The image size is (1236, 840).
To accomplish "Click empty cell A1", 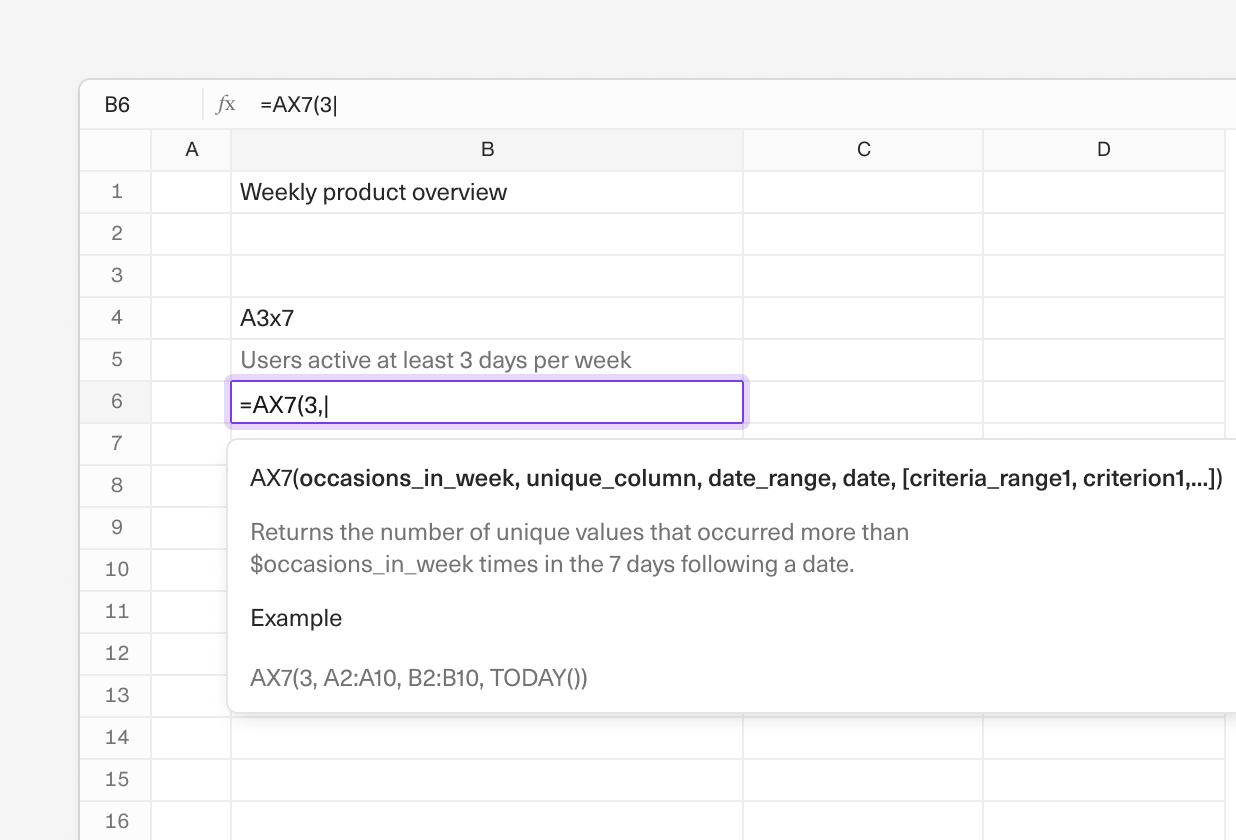I will click(191, 192).
